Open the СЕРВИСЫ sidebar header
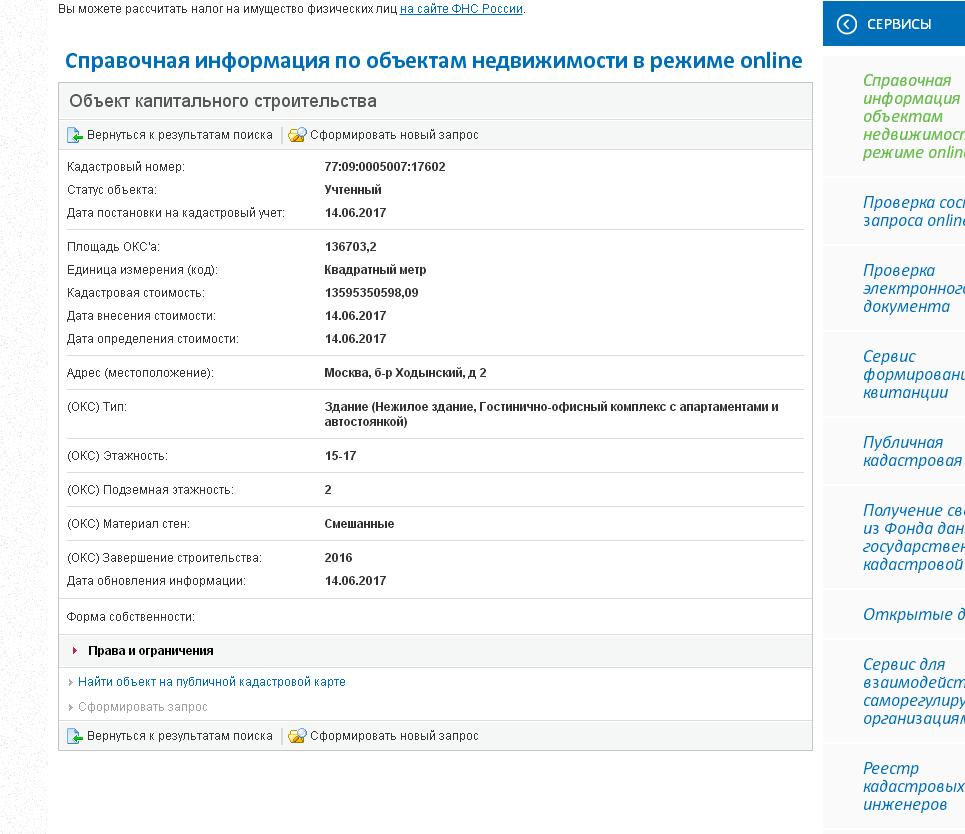 point(894,23)
